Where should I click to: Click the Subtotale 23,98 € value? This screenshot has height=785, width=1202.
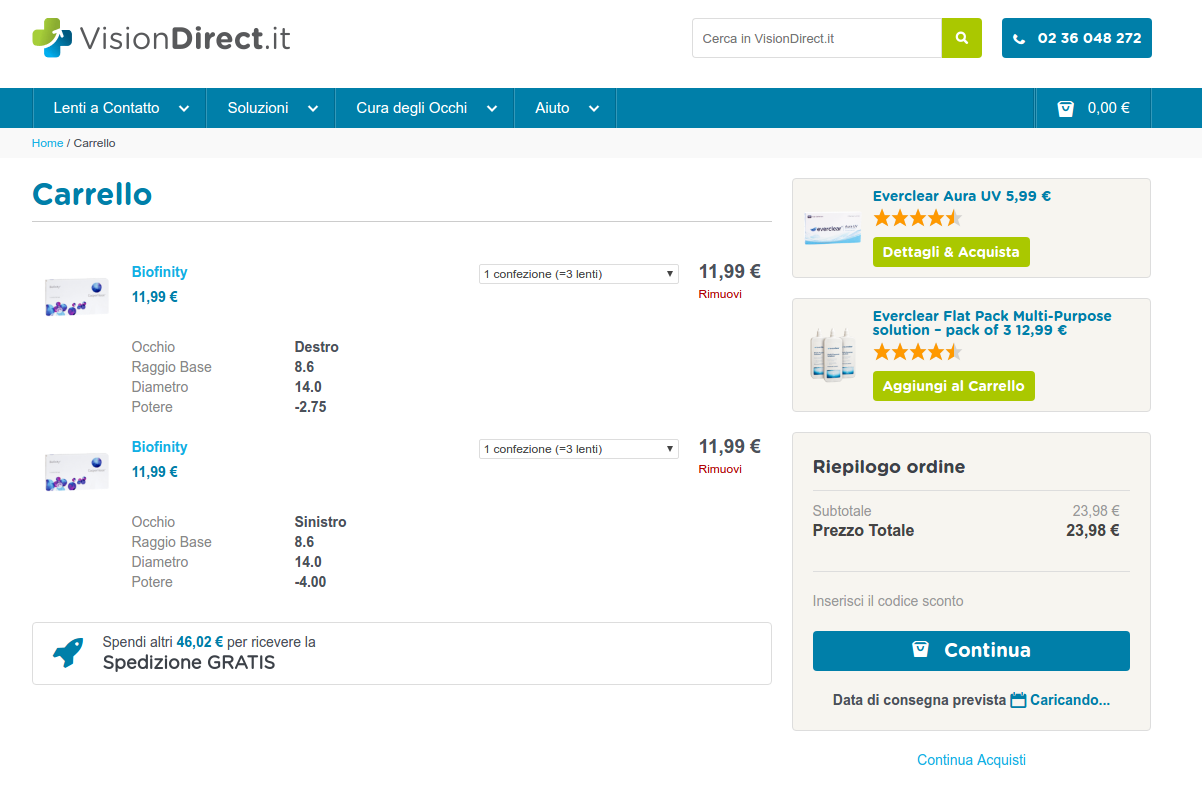(1096, 510)
